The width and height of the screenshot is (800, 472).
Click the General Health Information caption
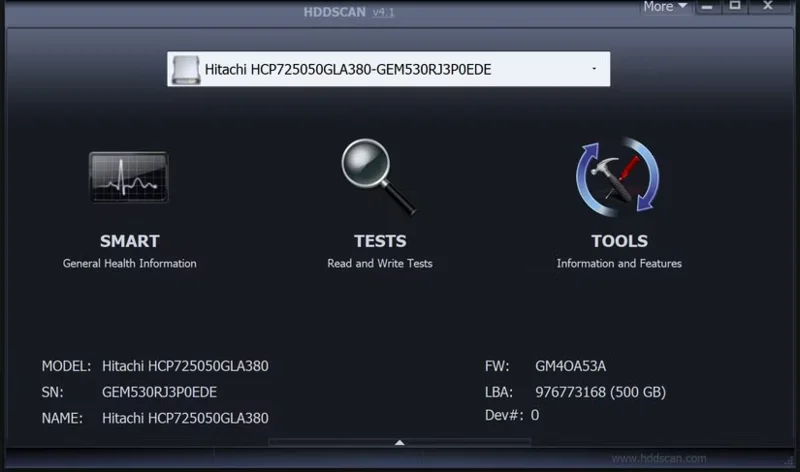click(129, 264)
